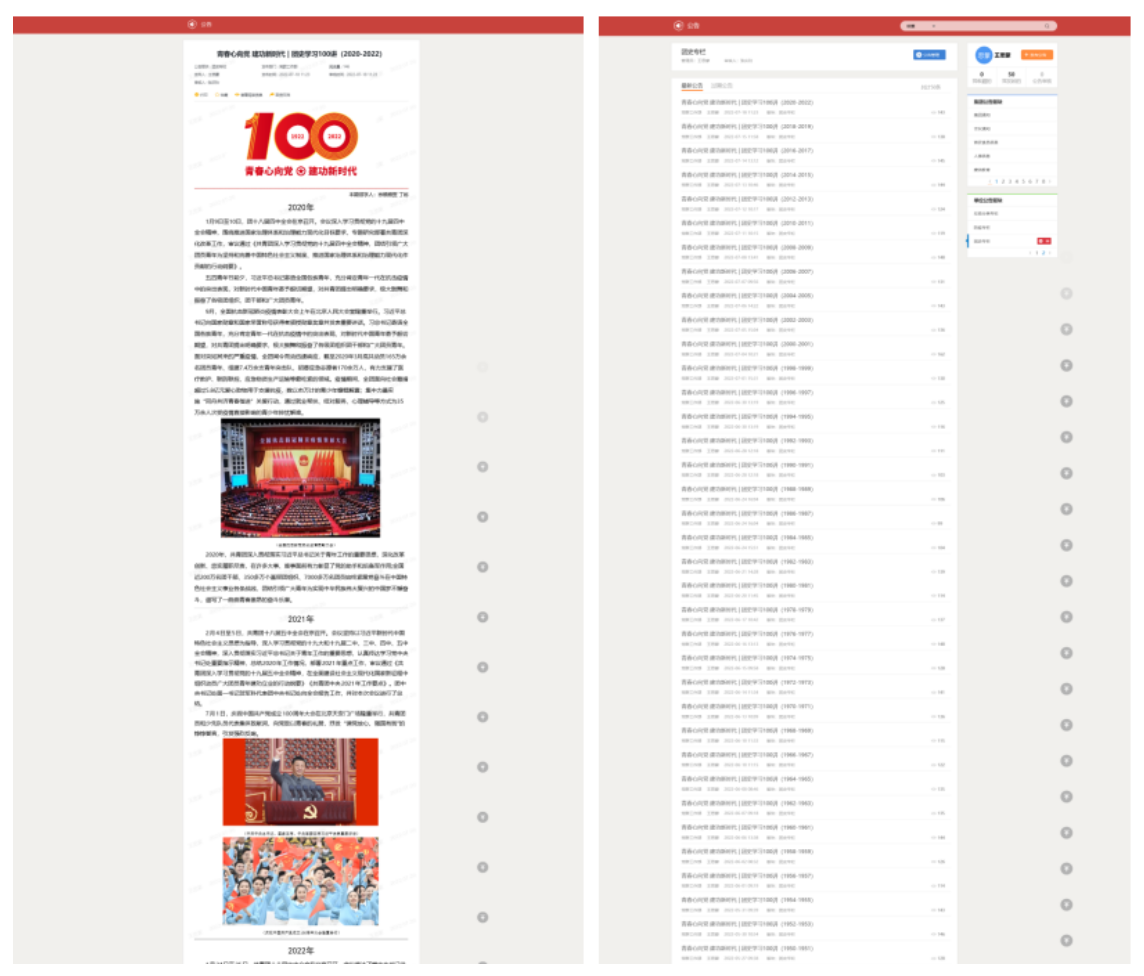The width and height of the screenshot is (1144, 976).
Task: Open the search type dropdown in the search bar
Action: coord(921,26)
